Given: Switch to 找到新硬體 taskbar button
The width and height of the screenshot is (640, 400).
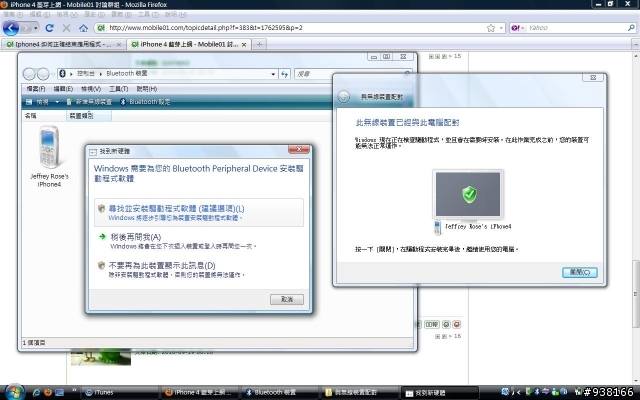Looking at the screenshot, I should pyautogui.click(x=439, y=393).
